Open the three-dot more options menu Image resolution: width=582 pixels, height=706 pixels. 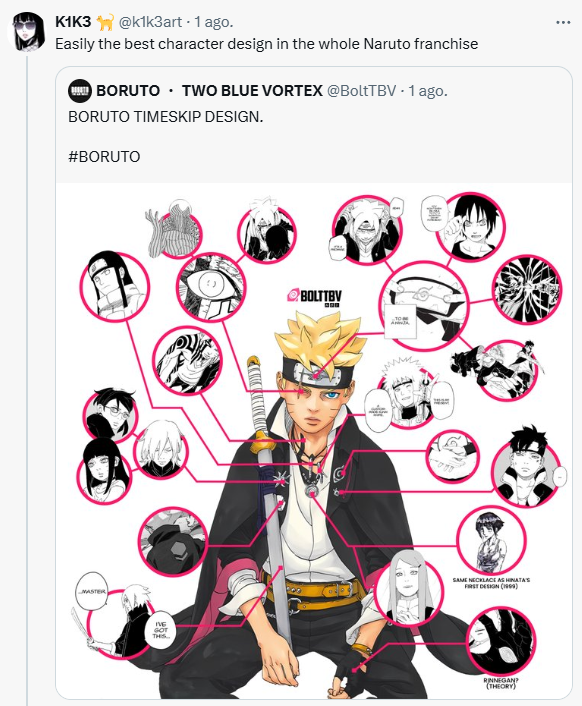pyautogui.click(x=563, y=23)
